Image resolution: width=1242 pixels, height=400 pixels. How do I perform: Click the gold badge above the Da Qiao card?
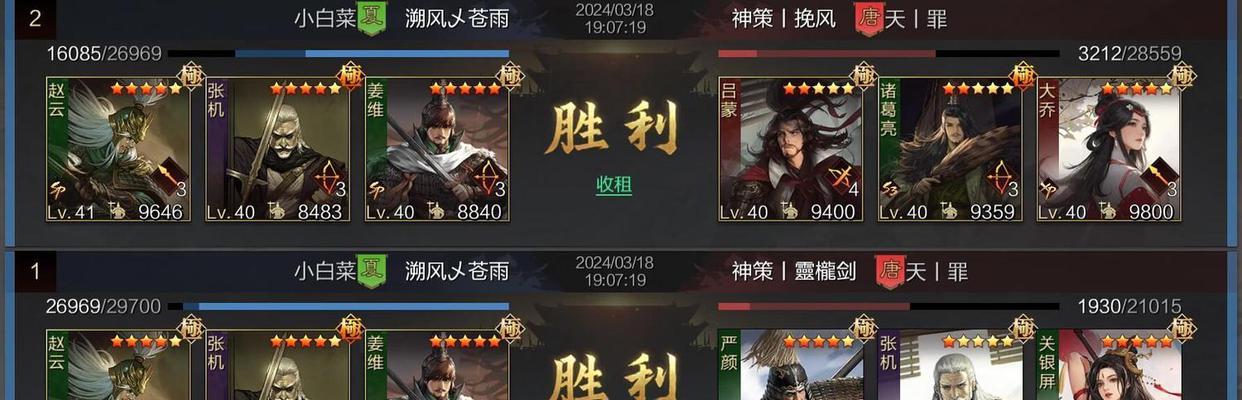click(x=1182, y=77)
